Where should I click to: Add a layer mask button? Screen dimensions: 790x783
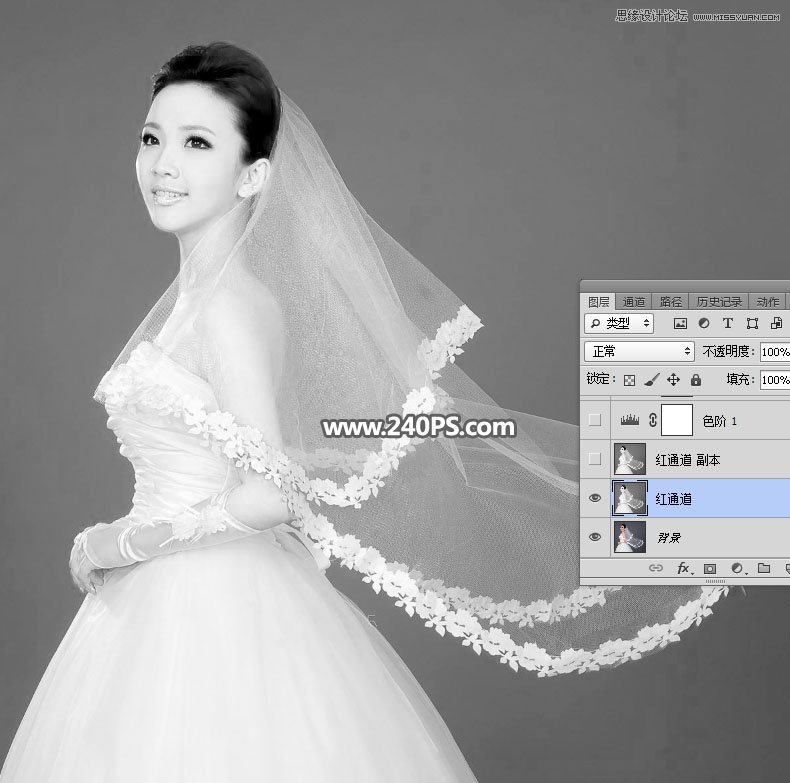coord(710,569)
